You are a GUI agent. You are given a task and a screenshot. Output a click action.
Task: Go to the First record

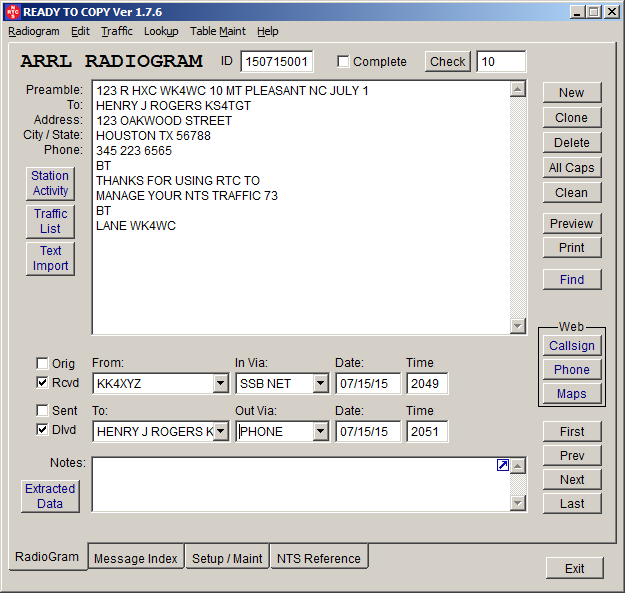click(x=572, y=432)
